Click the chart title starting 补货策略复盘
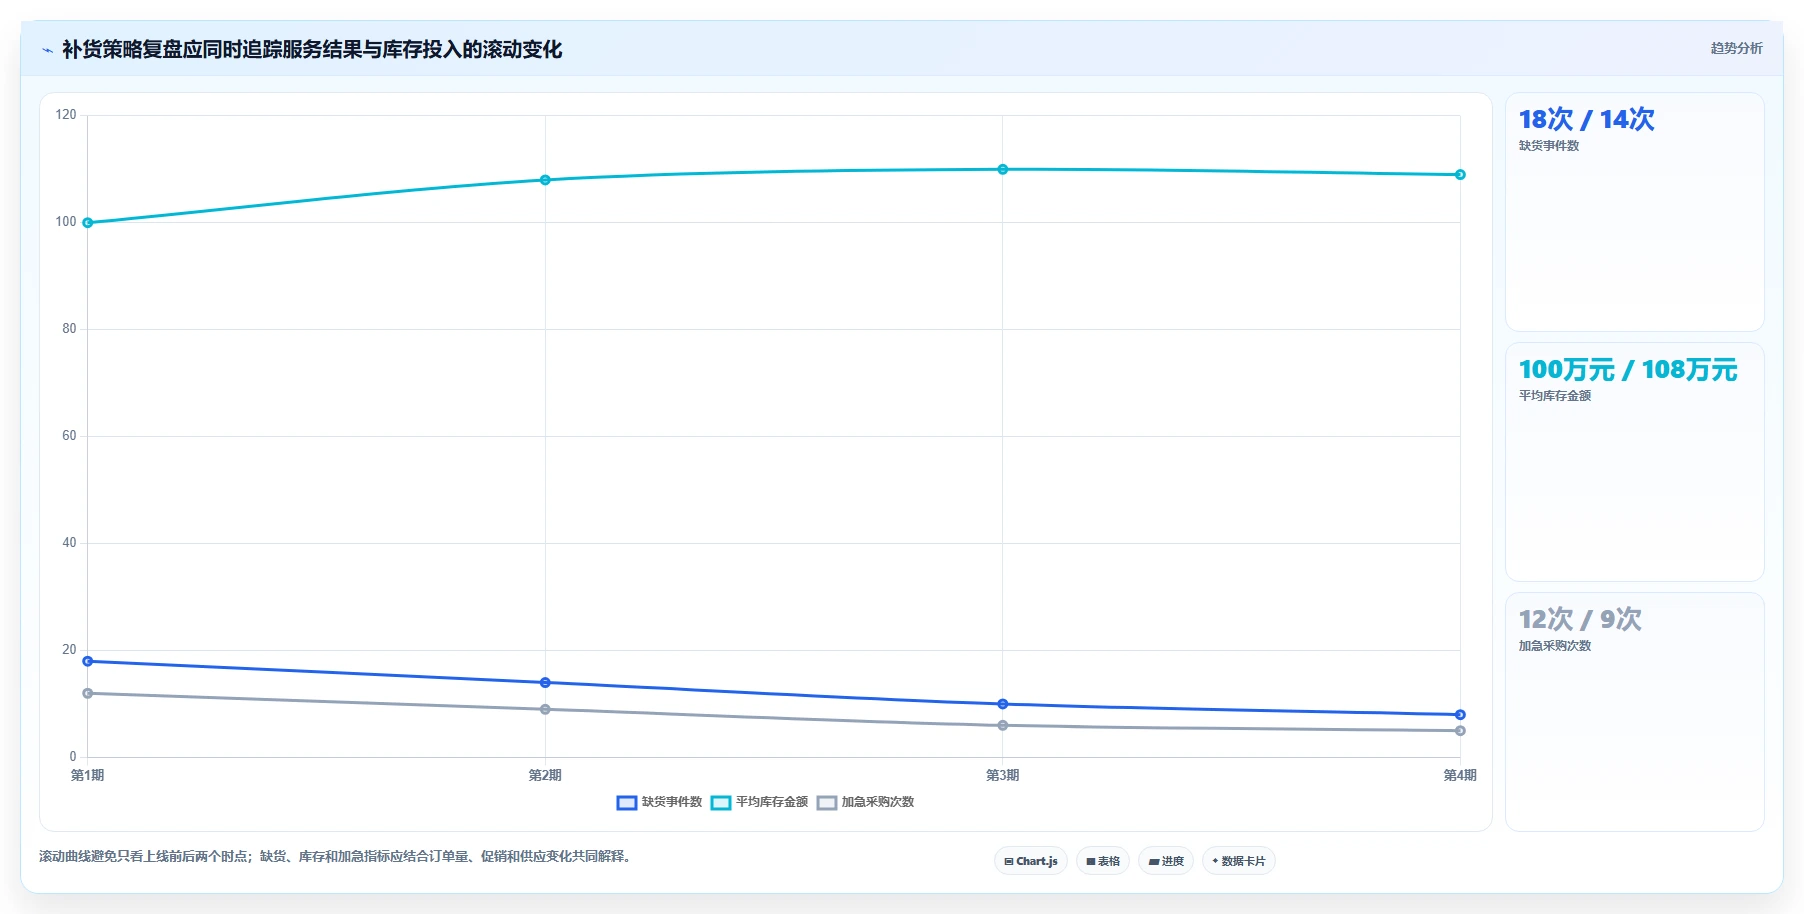This screenshot has height=914, width=1804. (x=312, y=50)
